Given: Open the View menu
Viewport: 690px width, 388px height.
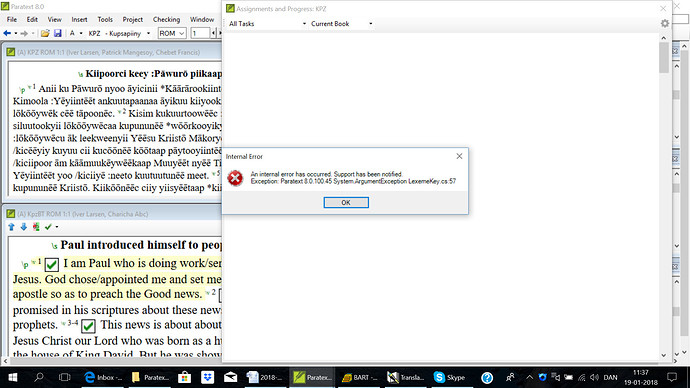Looking at the screenshot, I should [x=55, y=19].
